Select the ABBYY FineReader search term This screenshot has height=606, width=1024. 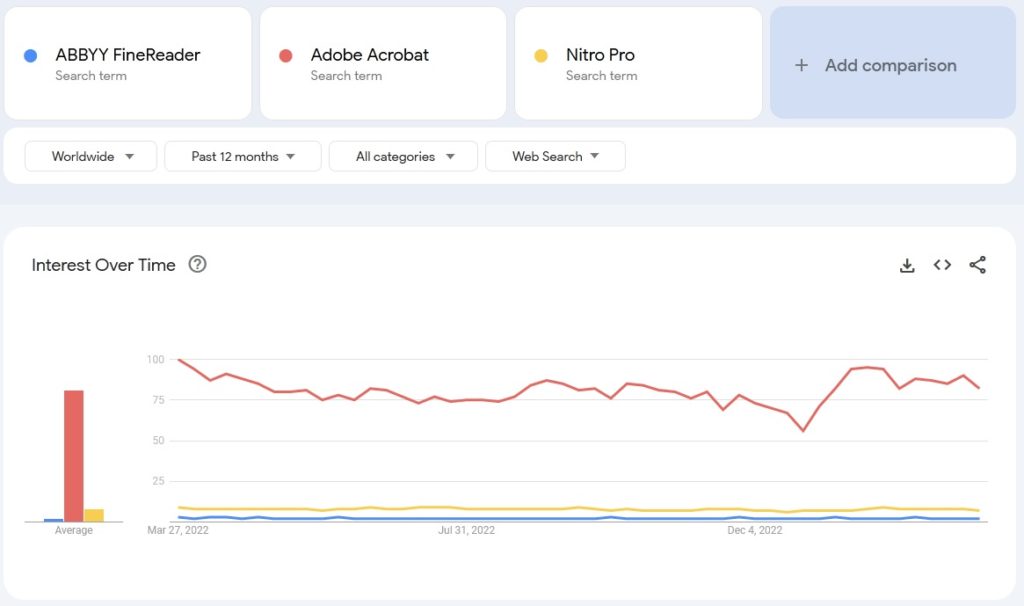pyautogui.click(x=128, y=55)
